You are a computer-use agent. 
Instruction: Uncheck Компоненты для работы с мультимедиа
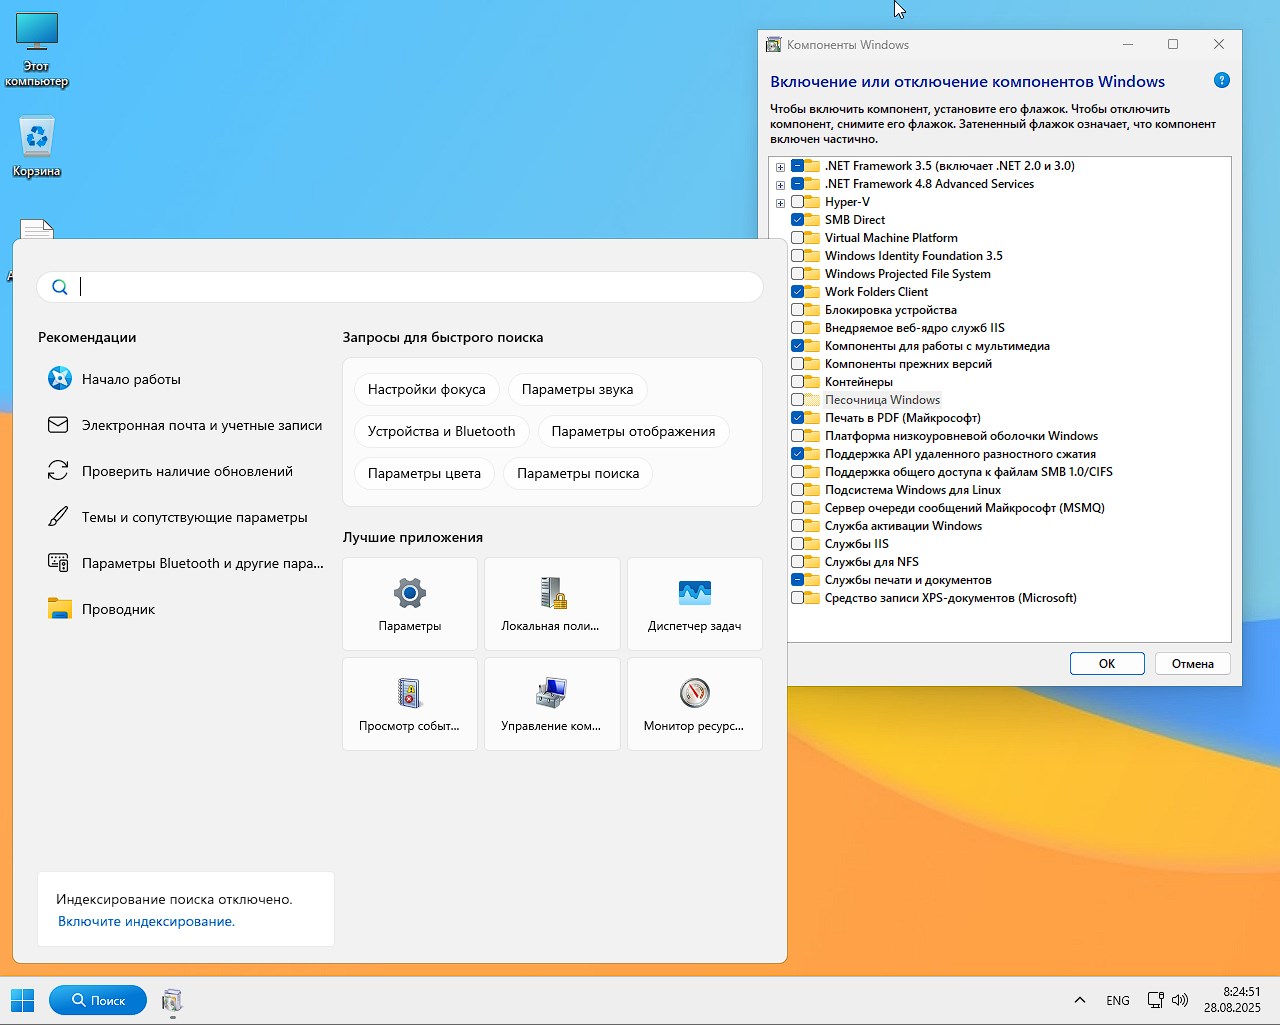click(797, 346)
